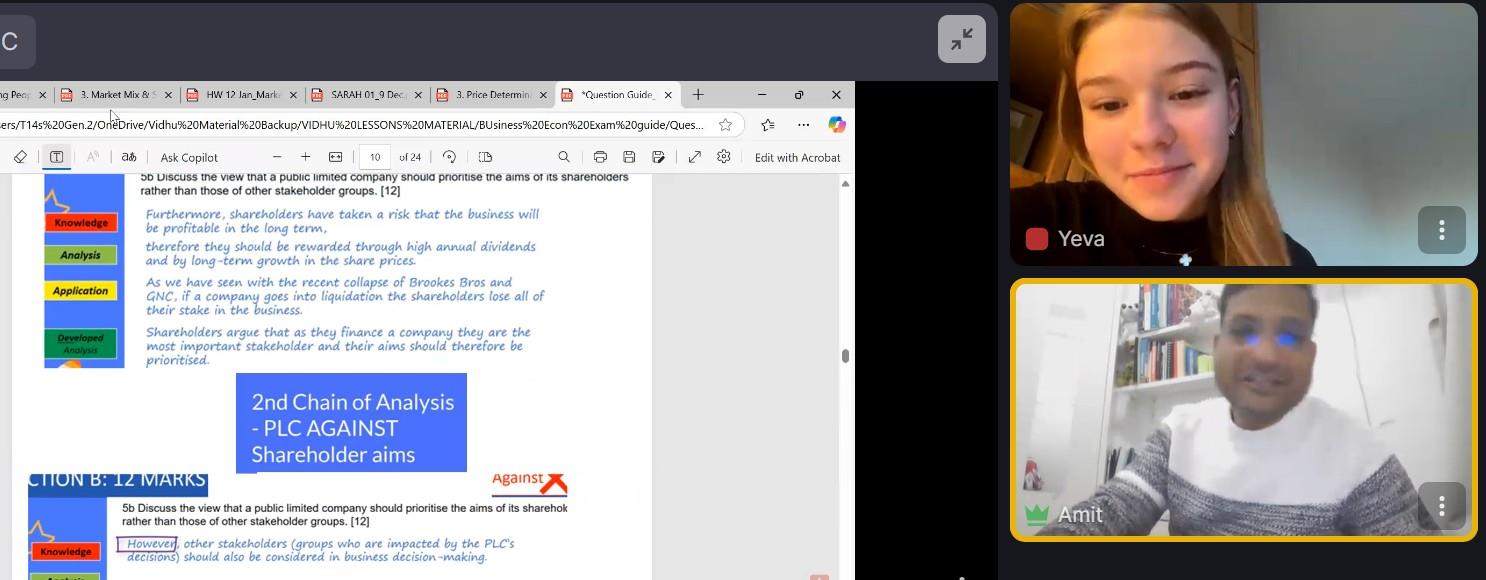Click Ask Copilot in PDF toolbar
Viewport: 1486px width, 580px height.
click(x=189, y=157)
